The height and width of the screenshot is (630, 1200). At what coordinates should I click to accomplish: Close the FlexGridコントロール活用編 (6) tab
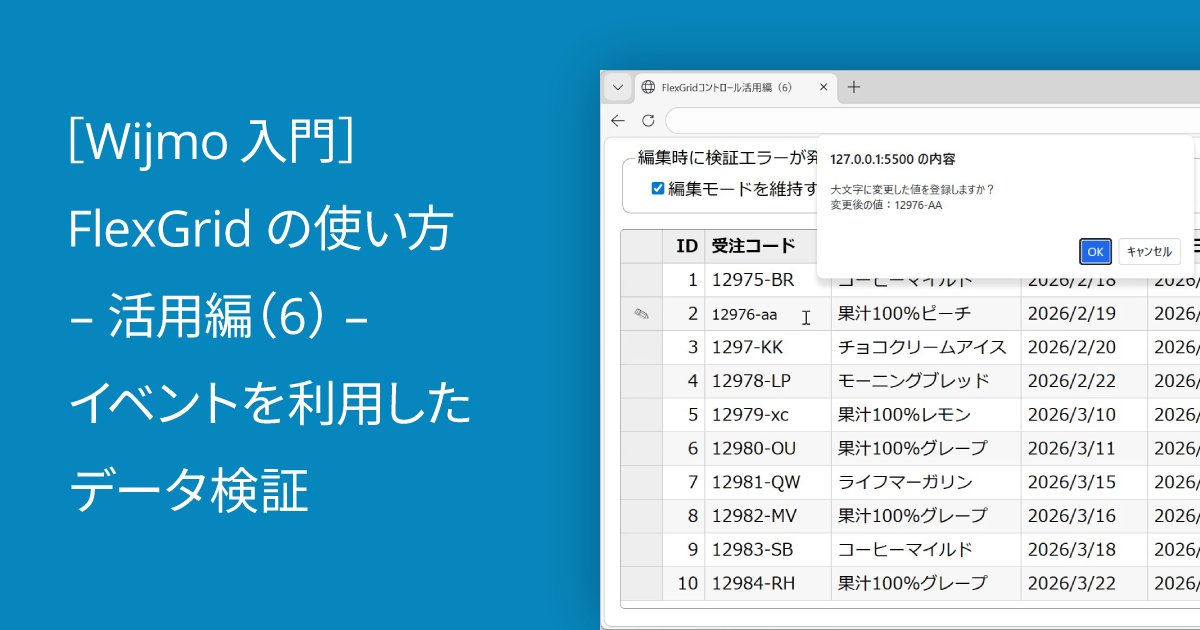click(x=824, y=87)
